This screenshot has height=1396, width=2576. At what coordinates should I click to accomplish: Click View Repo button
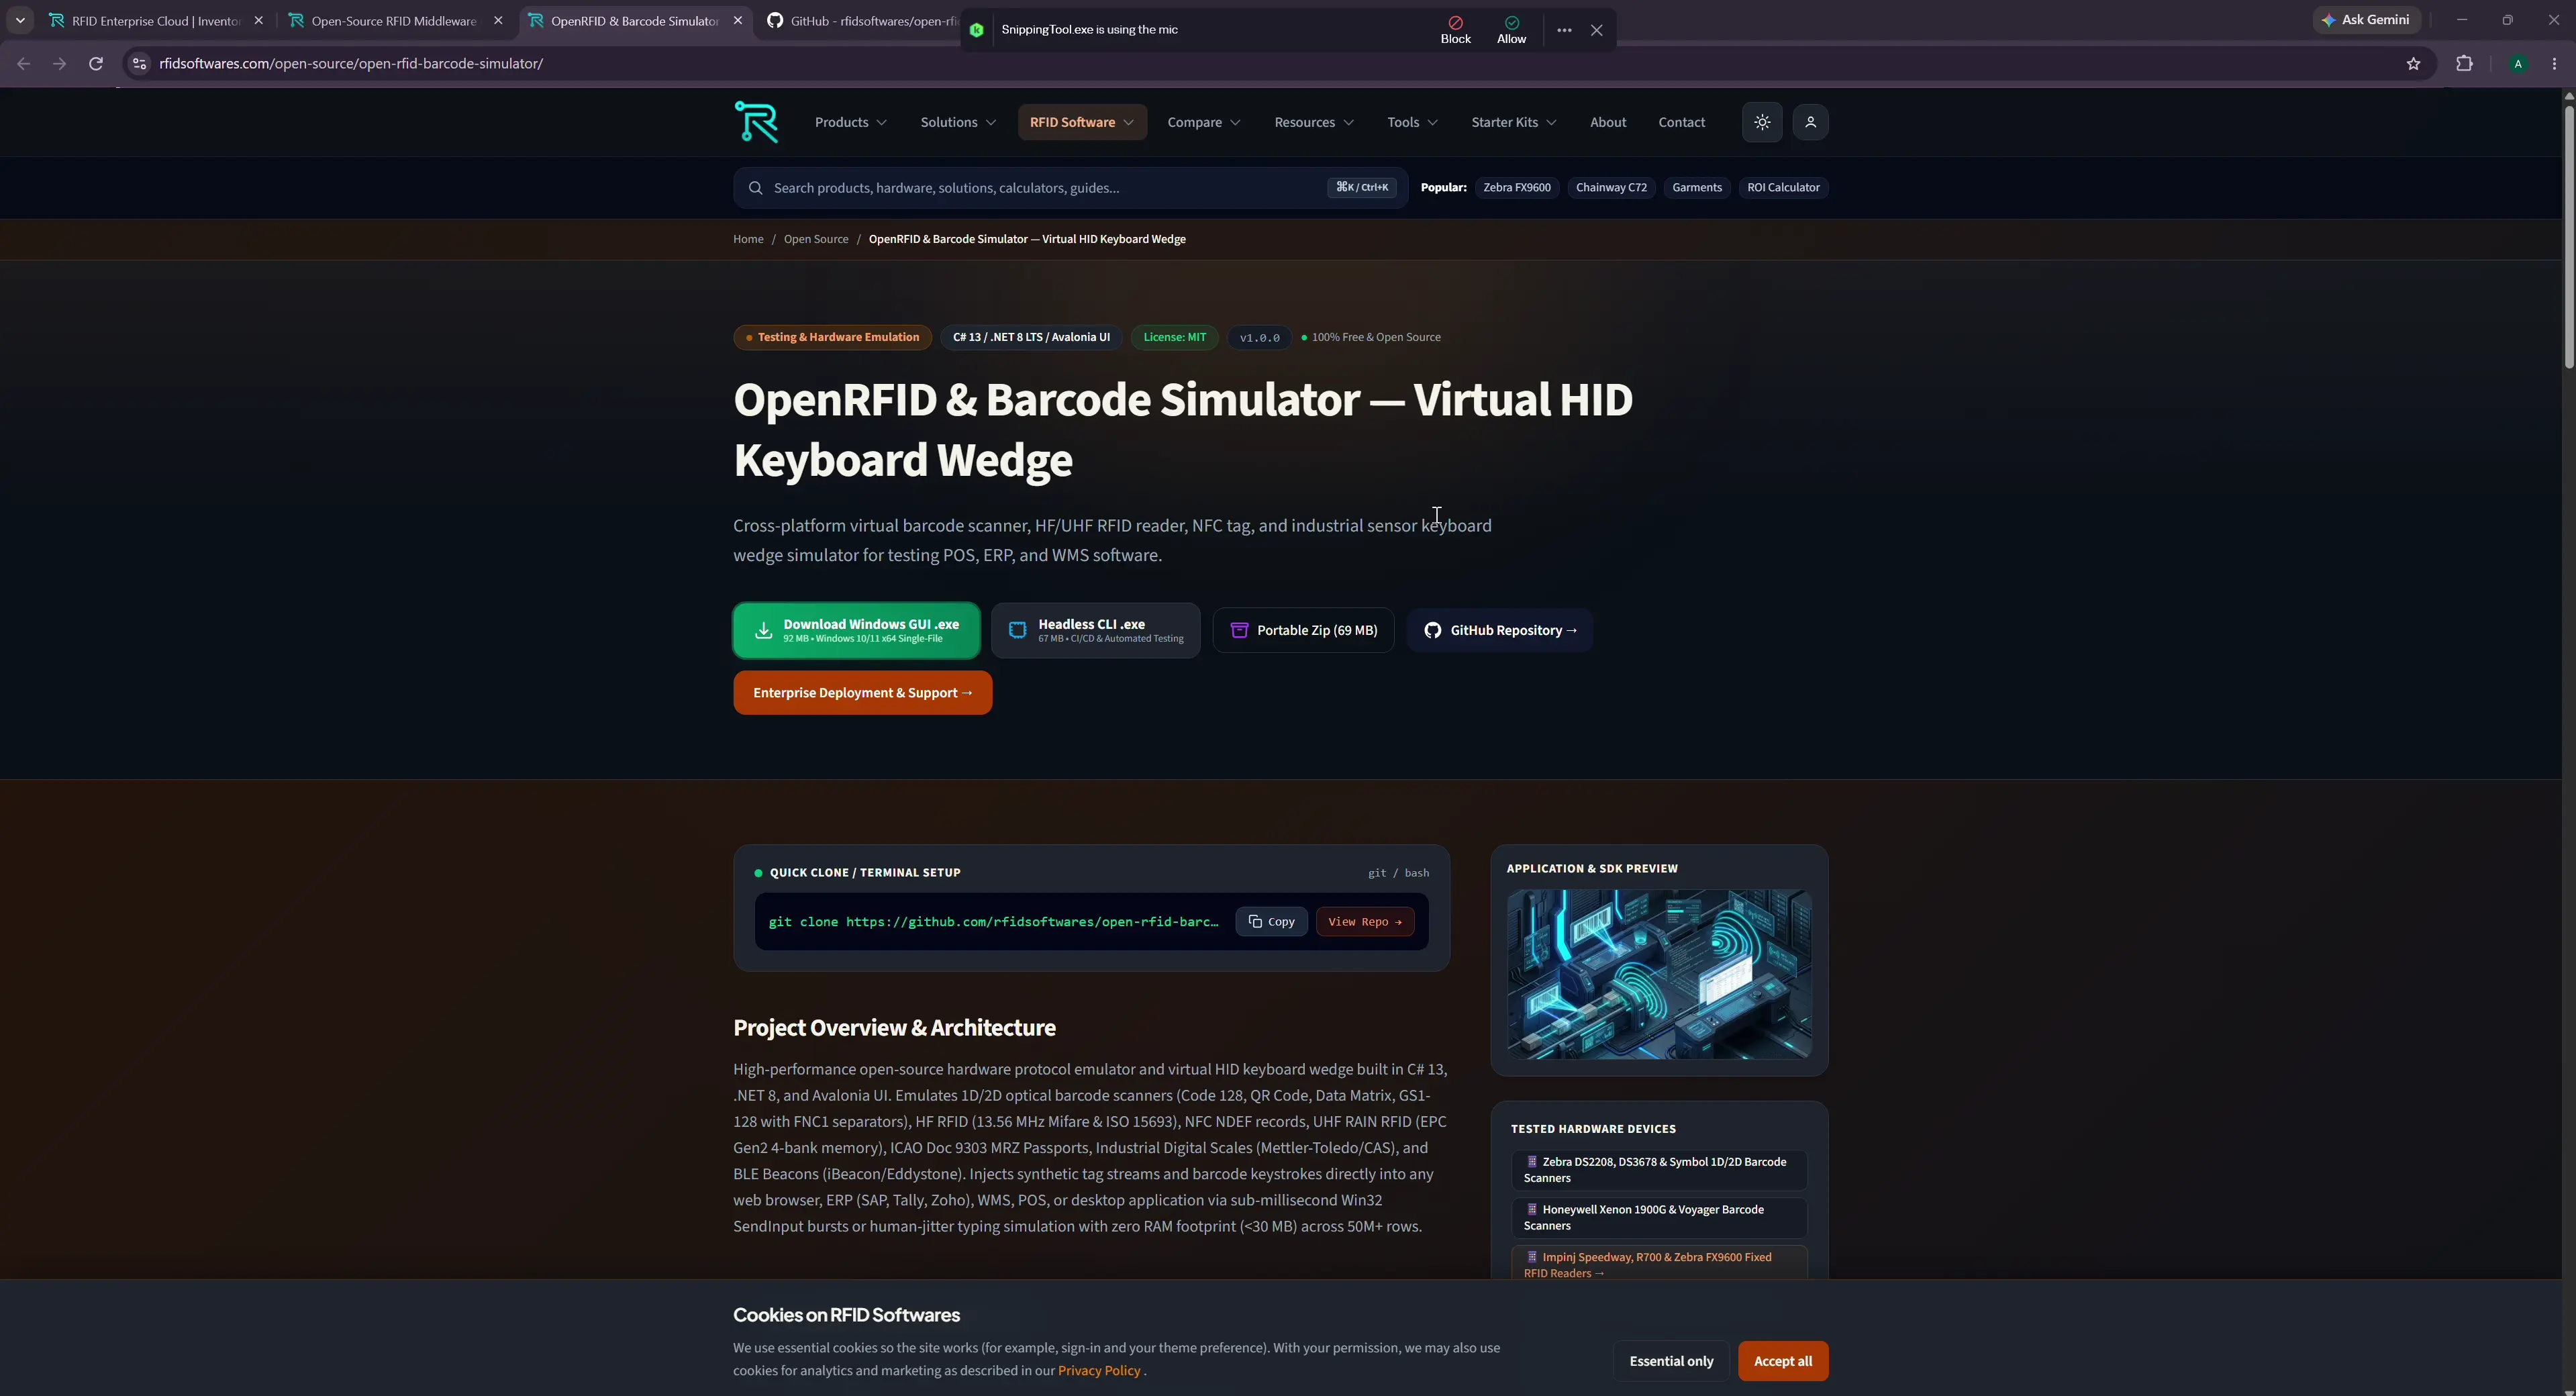tap(1365, 922)
